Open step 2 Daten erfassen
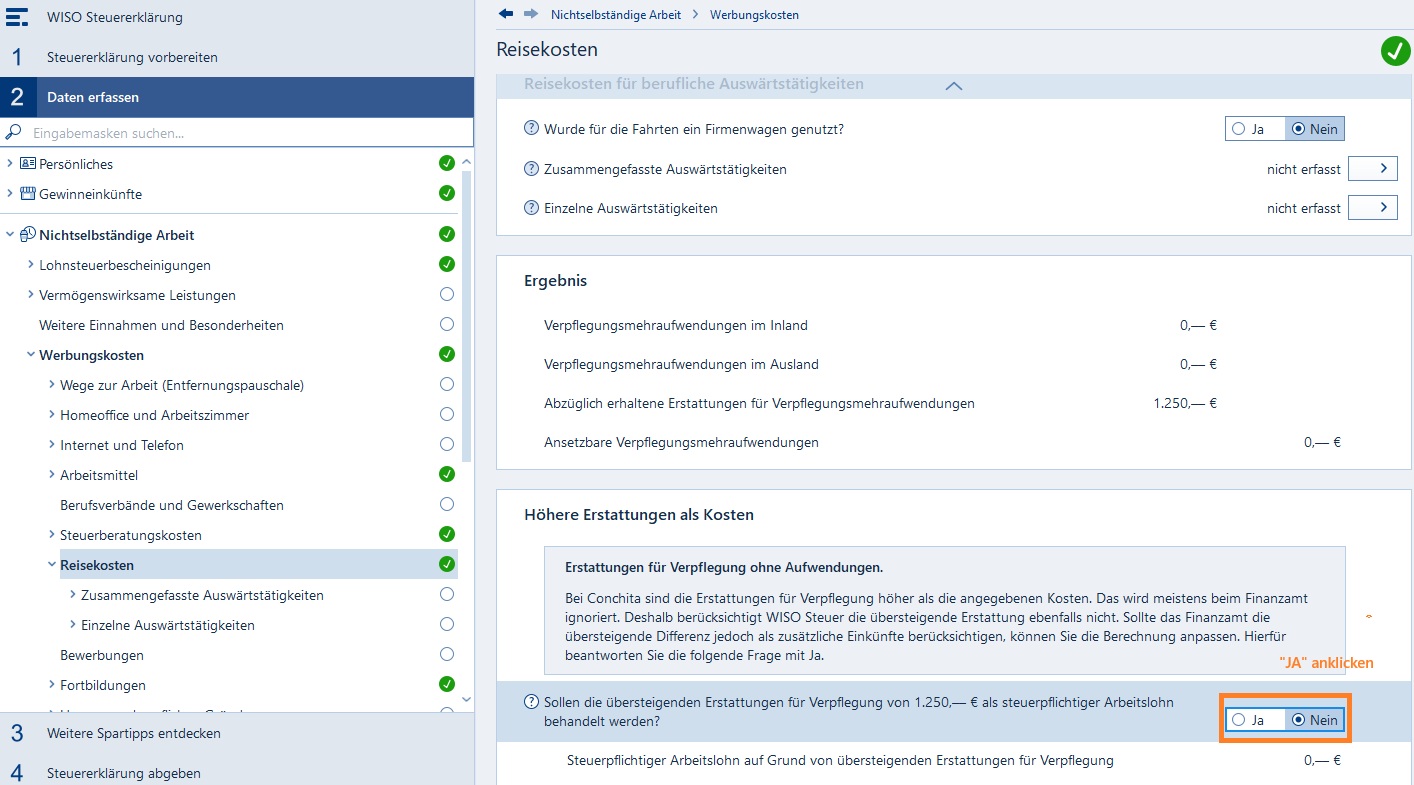The width and height of the screenshot is (1414, 785). pyautogui.click(x=237, y=97)
